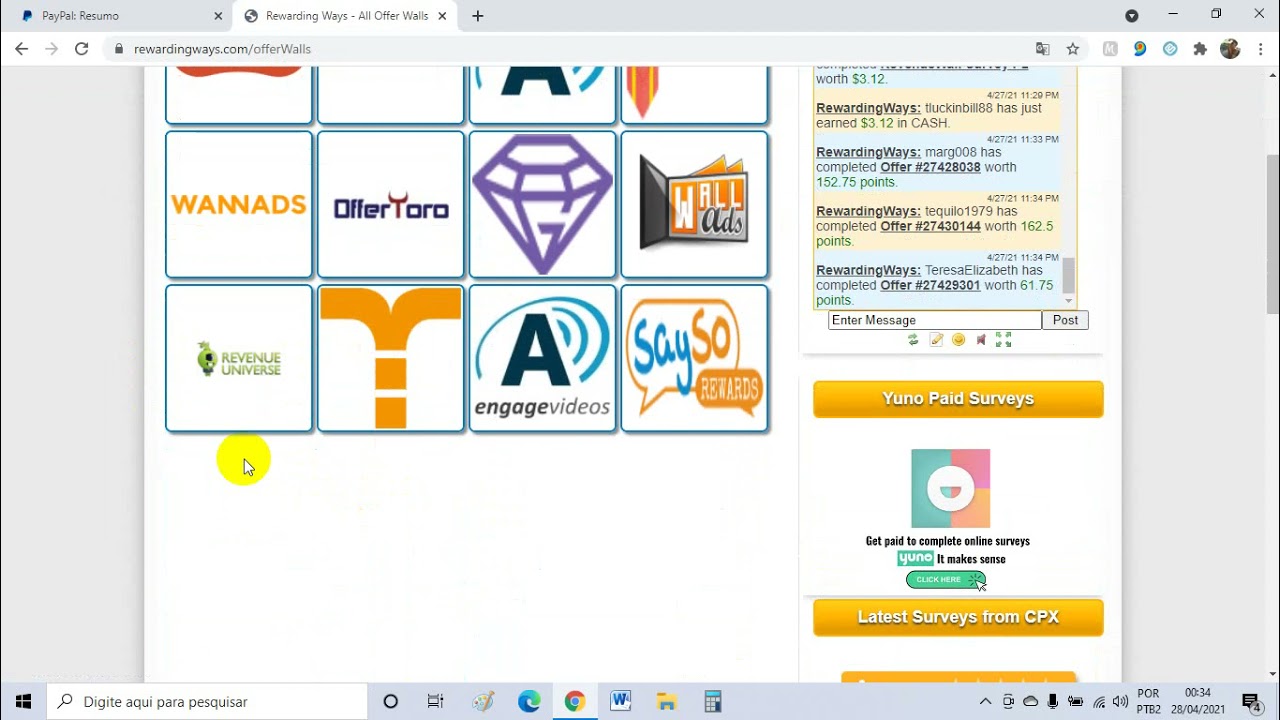Open the Chrome profile avatar
Screen dimensions: 1280x720
point(1230,49)
